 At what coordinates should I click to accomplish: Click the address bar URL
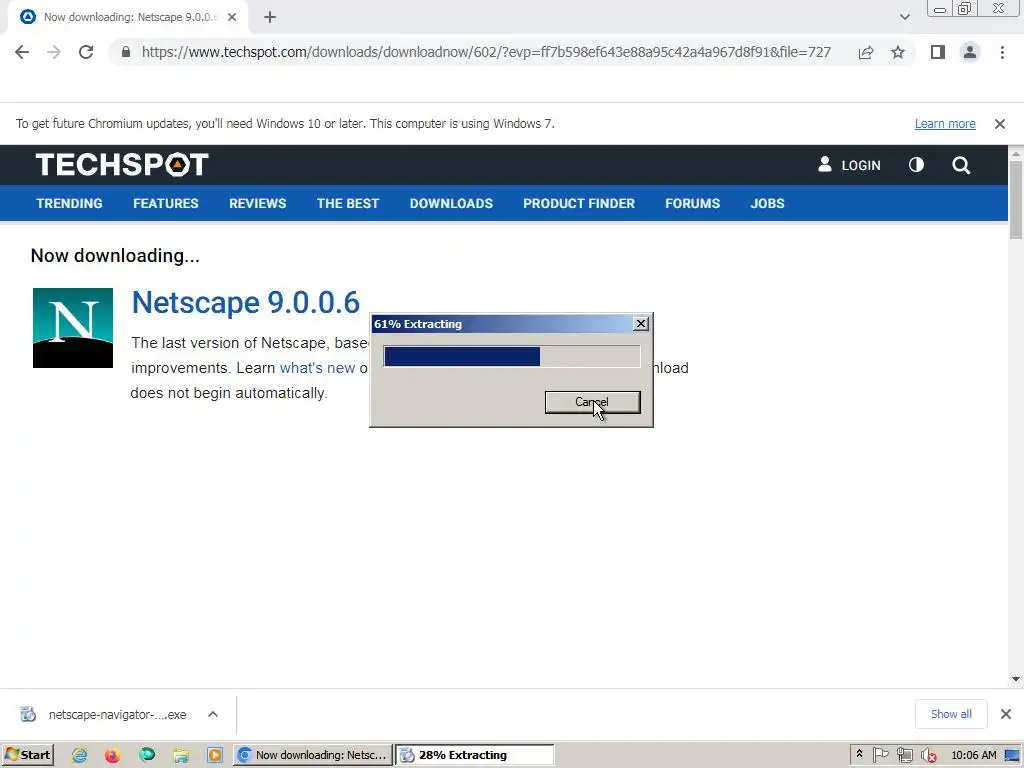pyautogui.click(x=486, y=52)
